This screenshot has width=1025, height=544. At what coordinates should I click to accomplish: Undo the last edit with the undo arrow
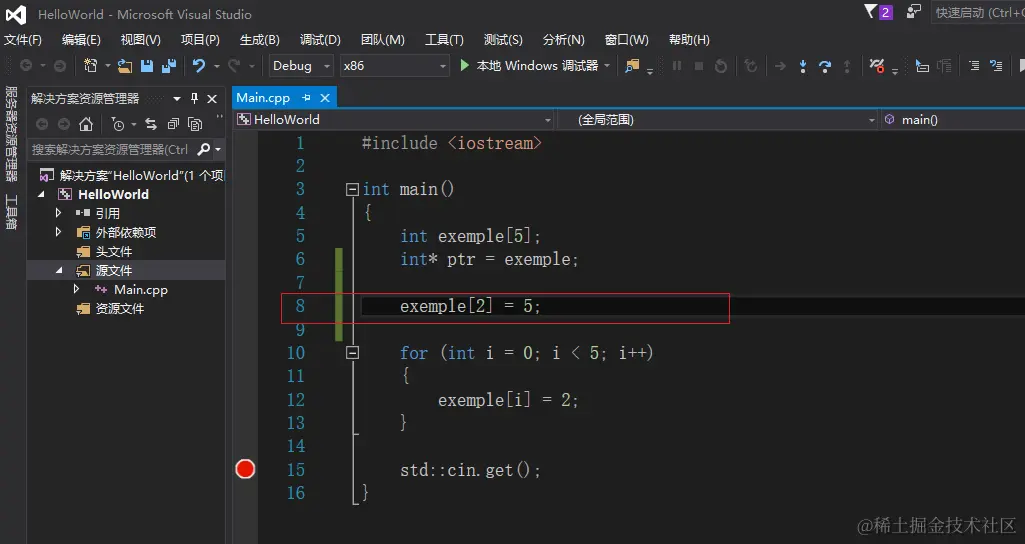point(199,65)
